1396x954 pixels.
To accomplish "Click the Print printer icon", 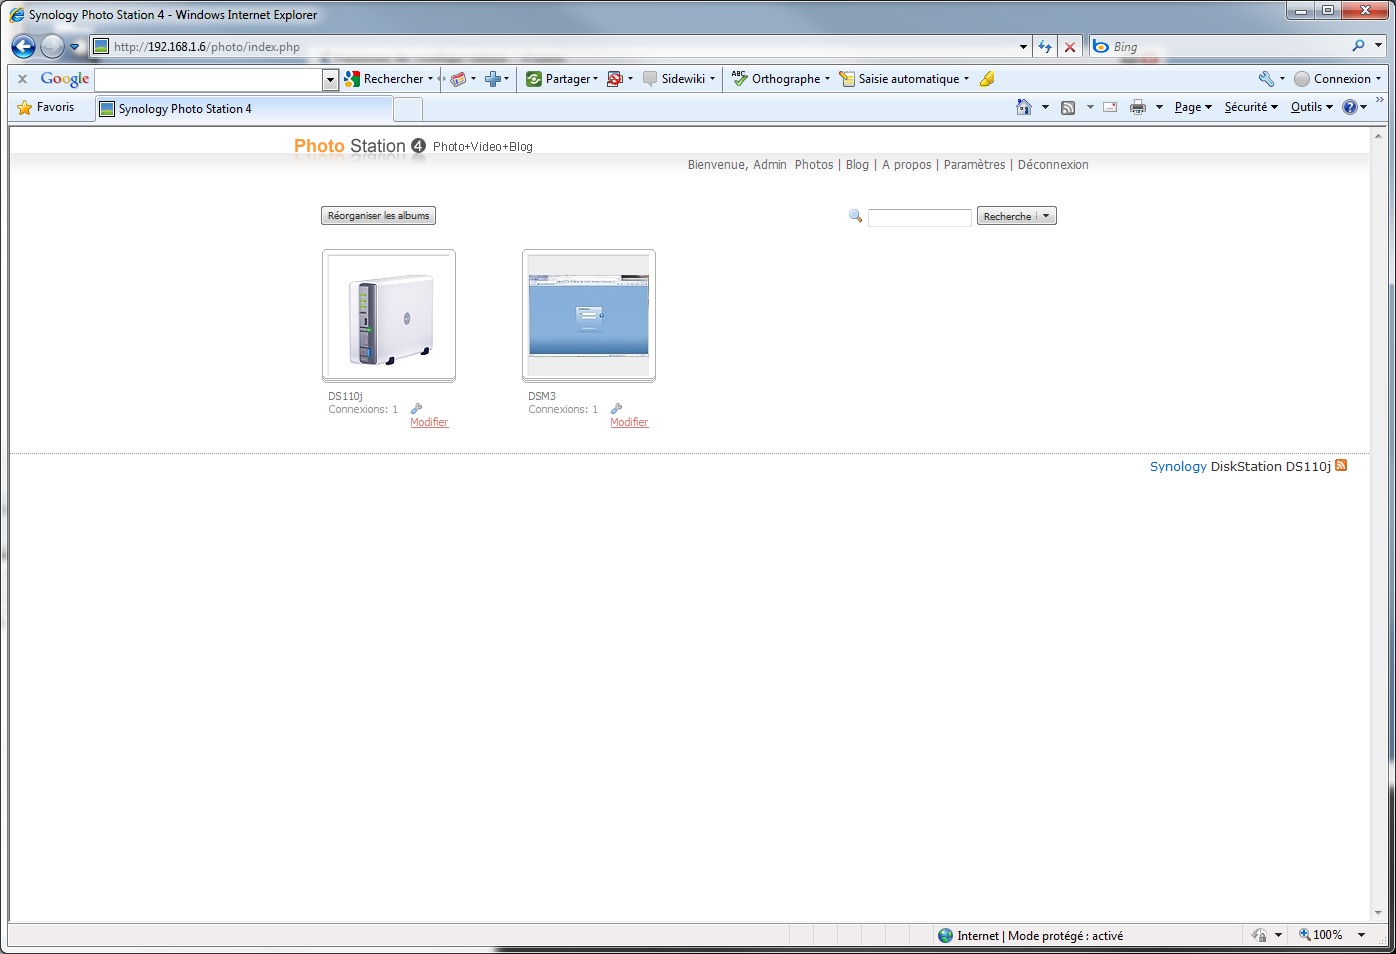I will [1137, 107].
